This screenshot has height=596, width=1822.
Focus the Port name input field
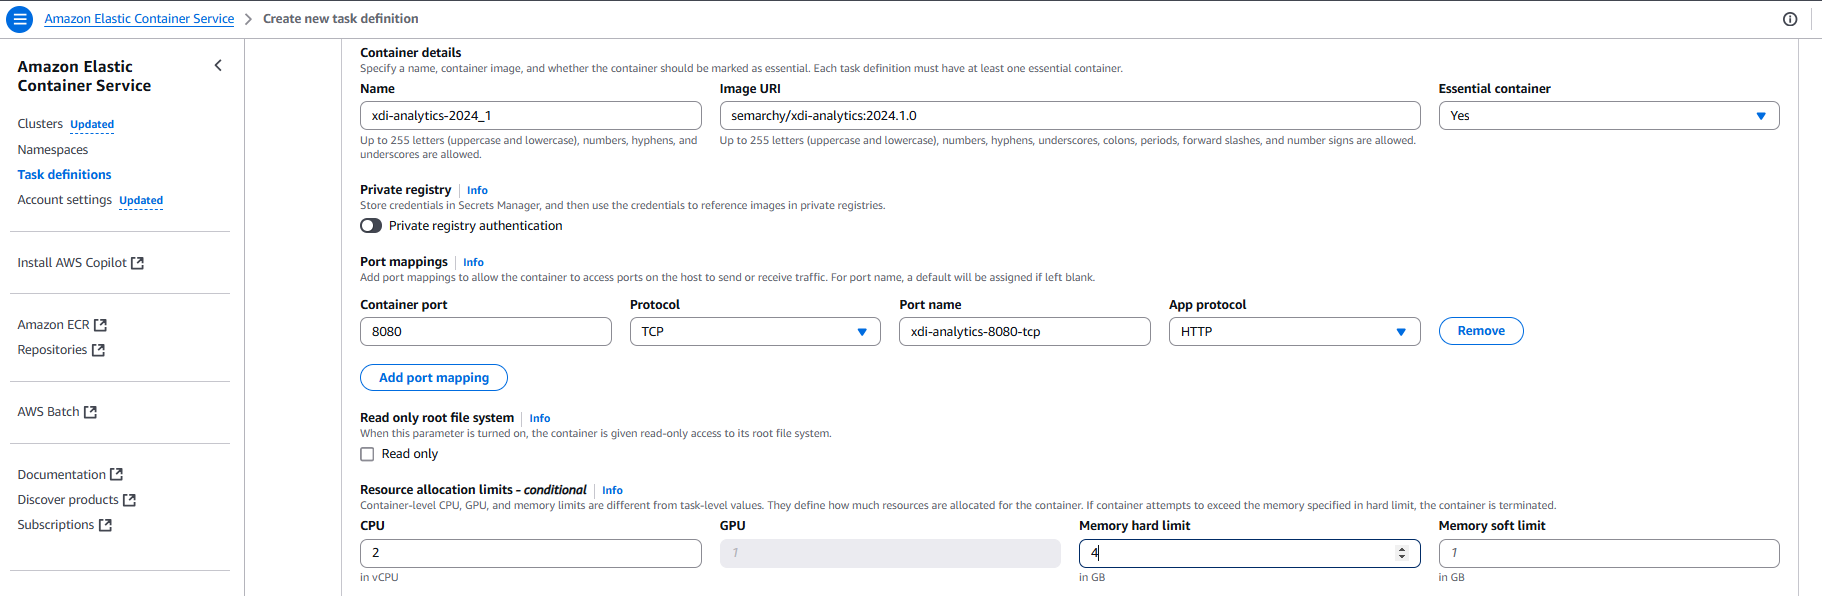pyautogui.click(x=1024, y=332)
